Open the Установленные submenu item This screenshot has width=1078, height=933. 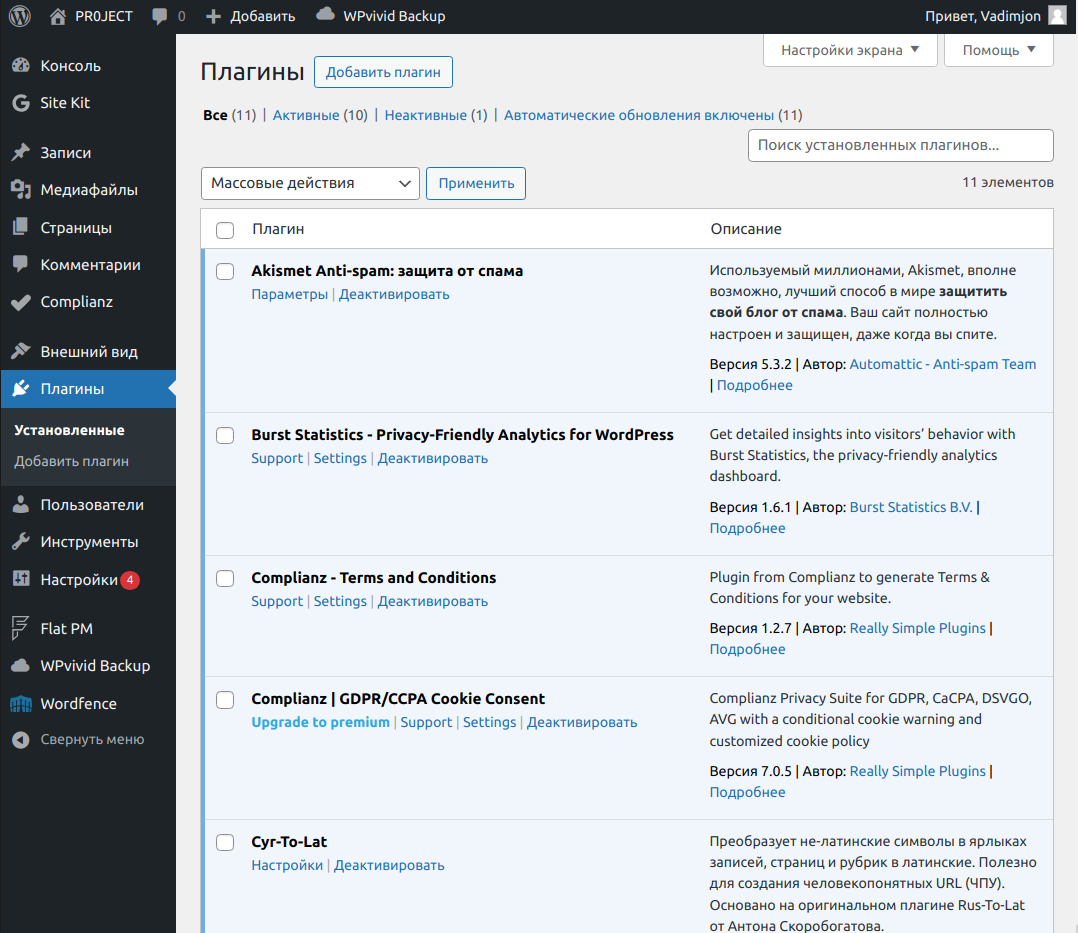tap(69, 430)
